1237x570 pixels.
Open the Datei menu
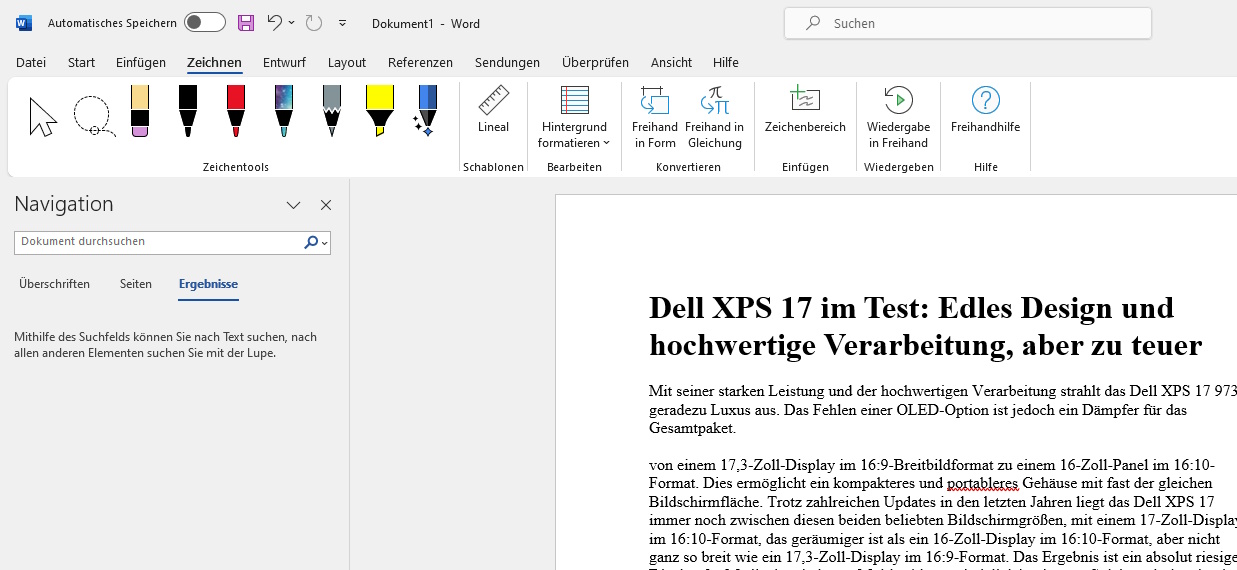31,62
